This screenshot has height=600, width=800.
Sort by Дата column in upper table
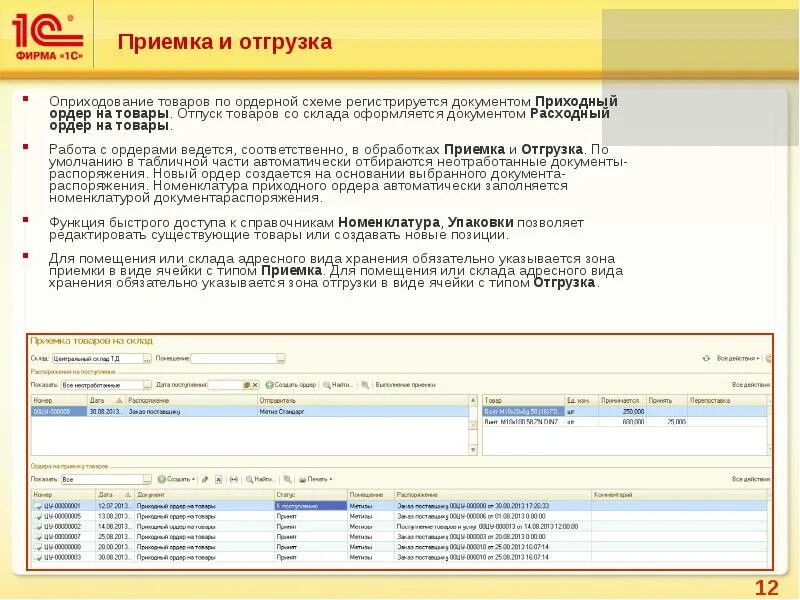pos(106,401)
